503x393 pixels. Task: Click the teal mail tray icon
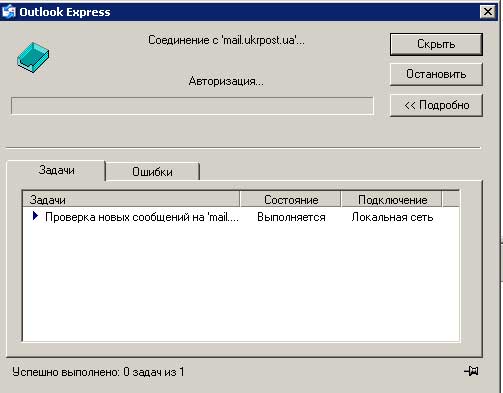(x=33, y=57)
